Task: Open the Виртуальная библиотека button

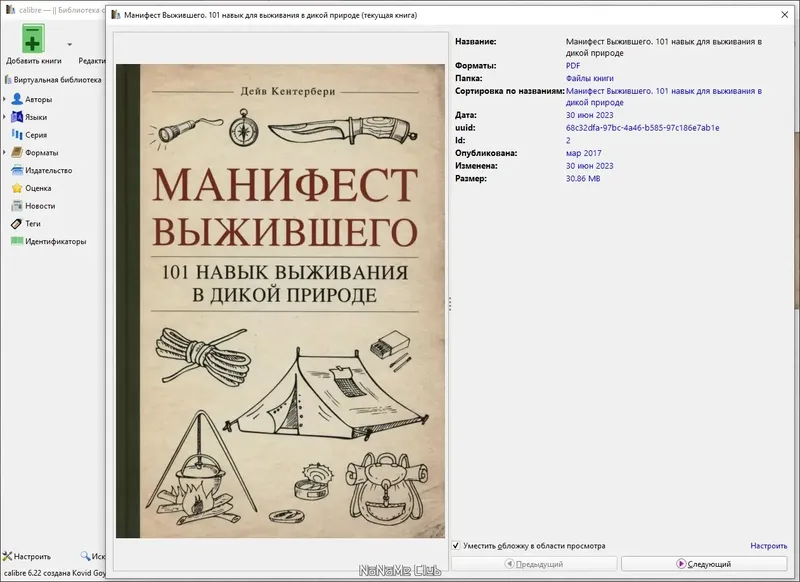Action: (53, 80)
